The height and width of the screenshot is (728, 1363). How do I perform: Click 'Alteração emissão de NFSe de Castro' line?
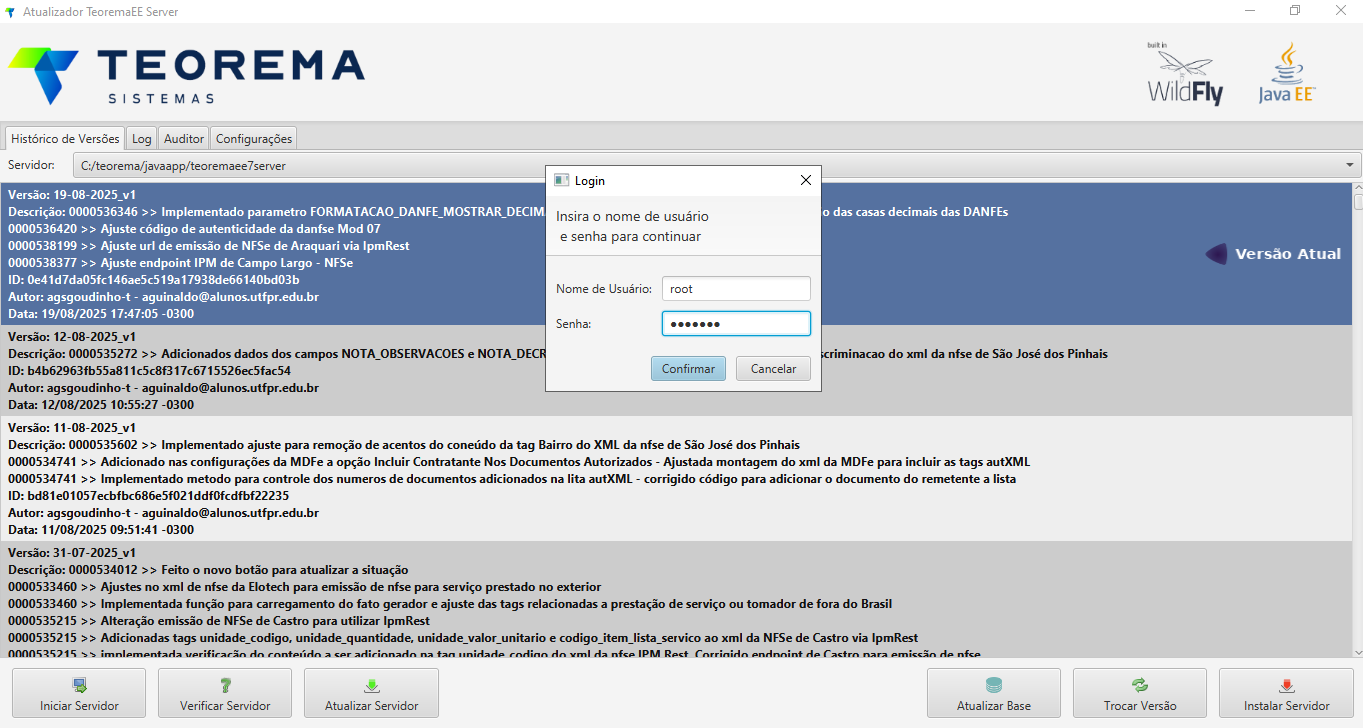point(219,621)
